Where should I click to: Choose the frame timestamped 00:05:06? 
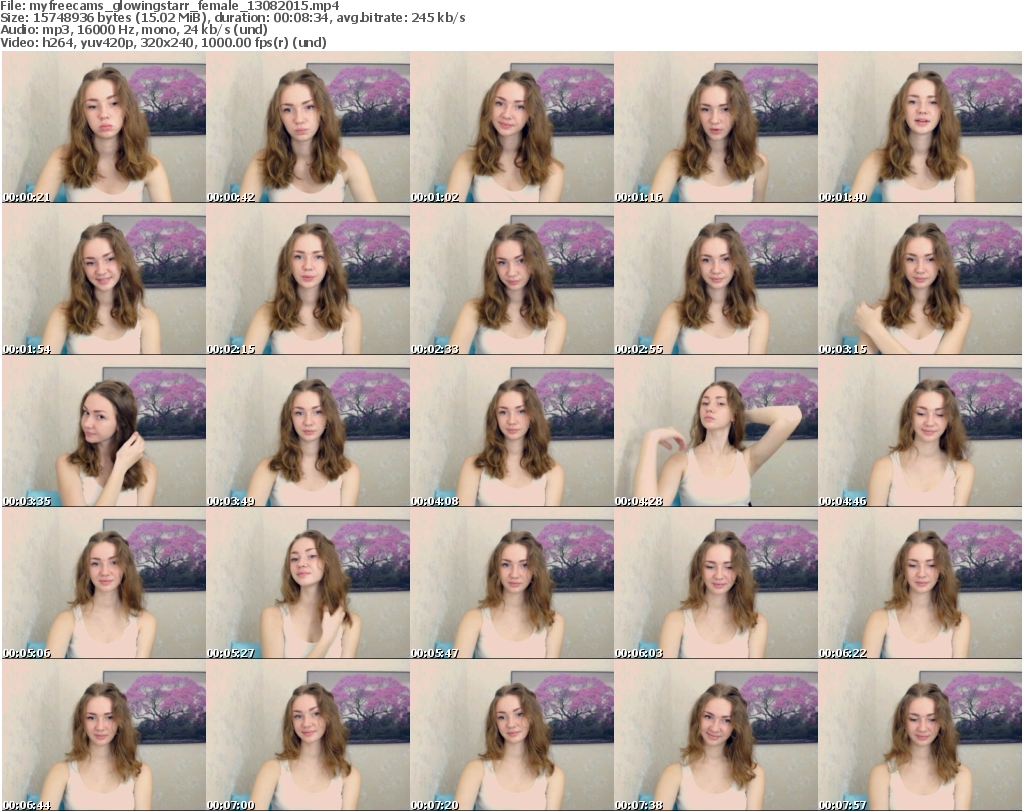pyautogui.click(x=104, y=583)
